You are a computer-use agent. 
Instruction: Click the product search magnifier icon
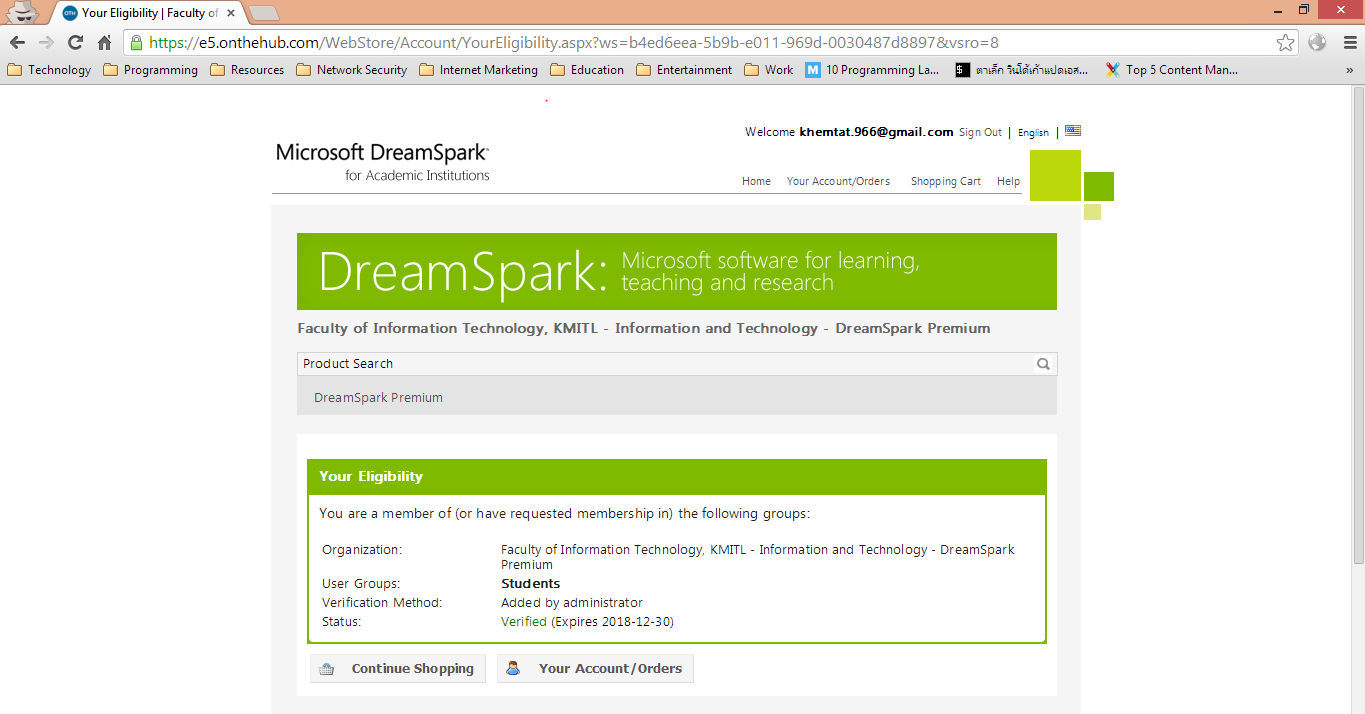pos(1043,364)
